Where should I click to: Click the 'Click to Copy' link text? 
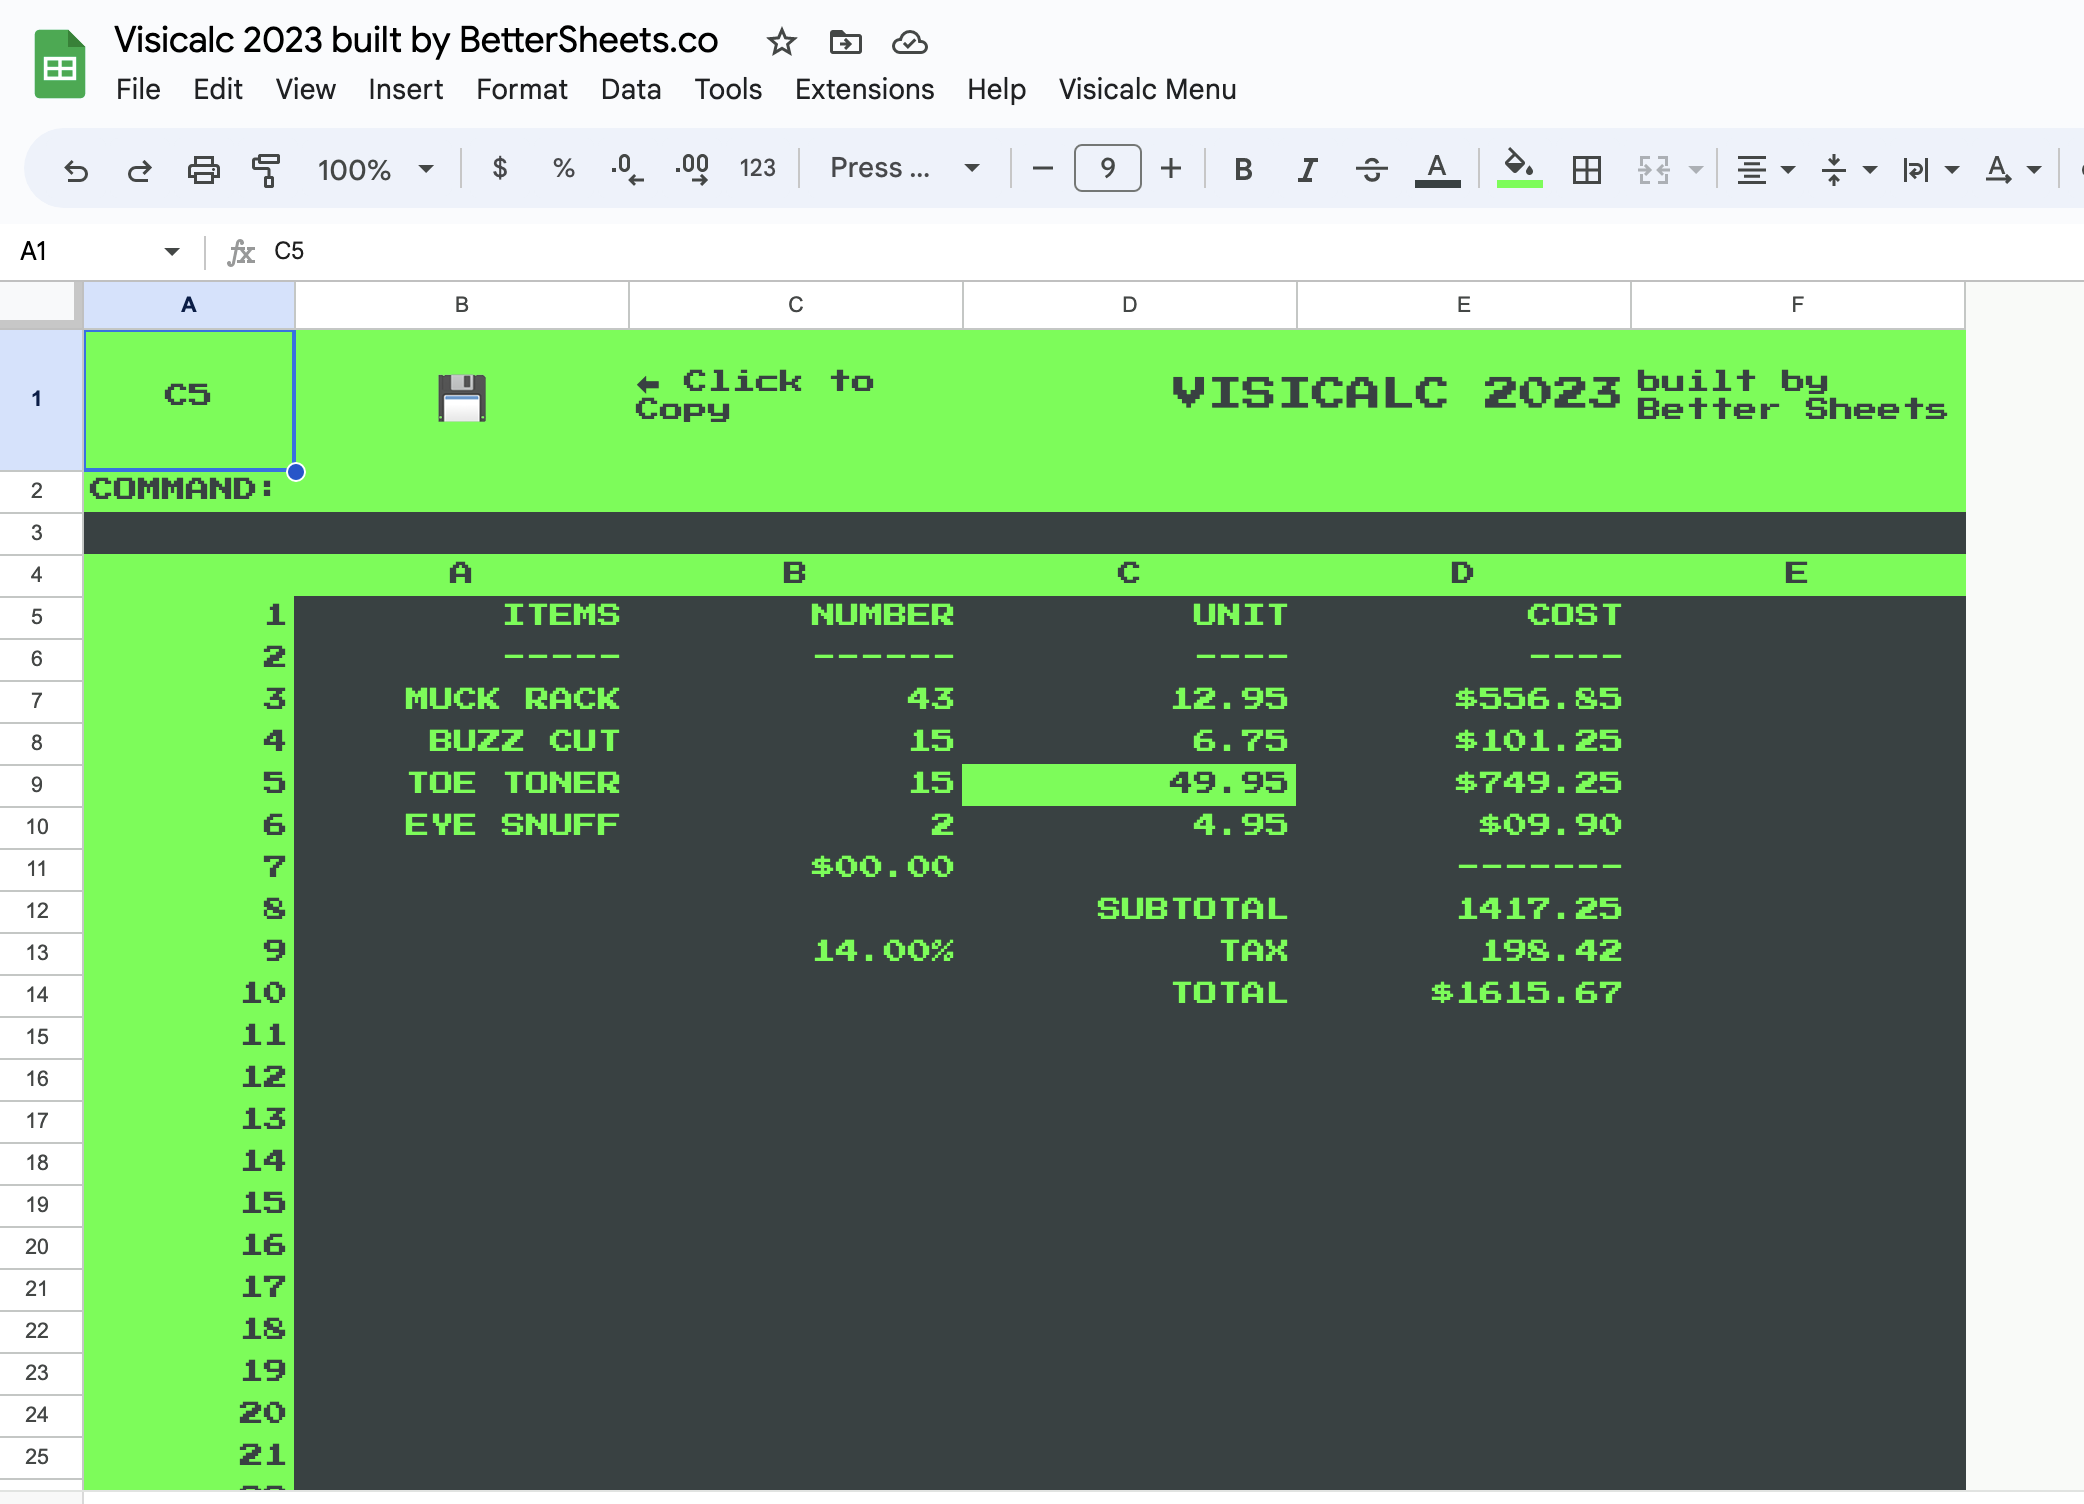(x=755, y=395)
